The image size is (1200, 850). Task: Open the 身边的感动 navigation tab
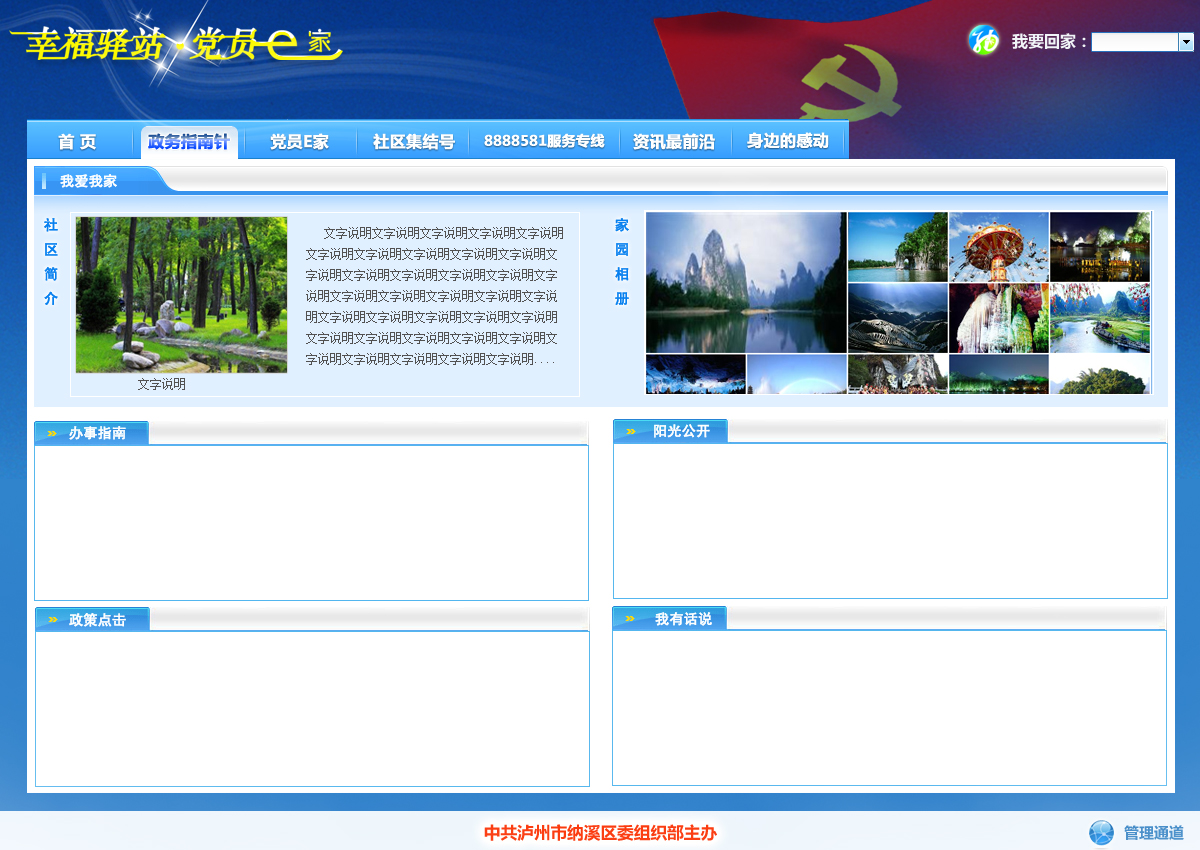point(788,142)
